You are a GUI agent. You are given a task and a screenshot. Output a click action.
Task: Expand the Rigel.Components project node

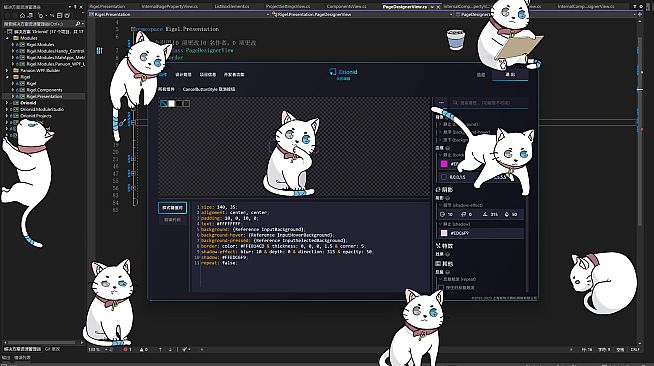pos(13,90)
